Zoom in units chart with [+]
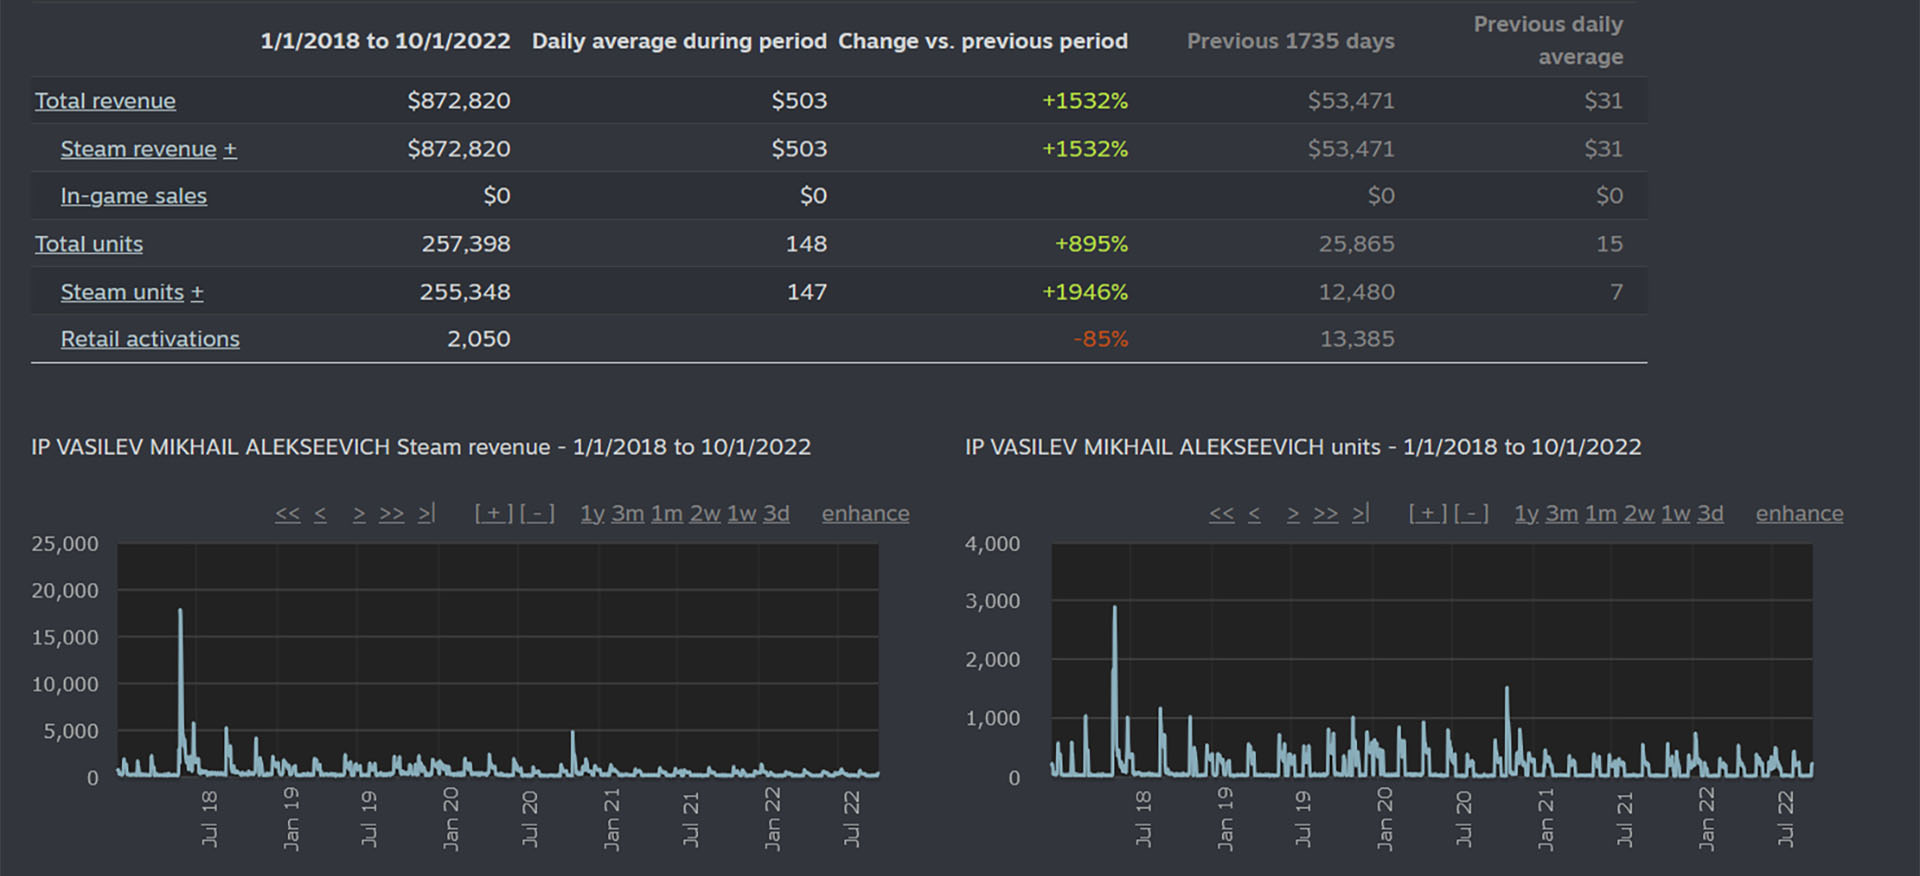The height and width of the screenshot is (876, 1920). point(1428,514)
